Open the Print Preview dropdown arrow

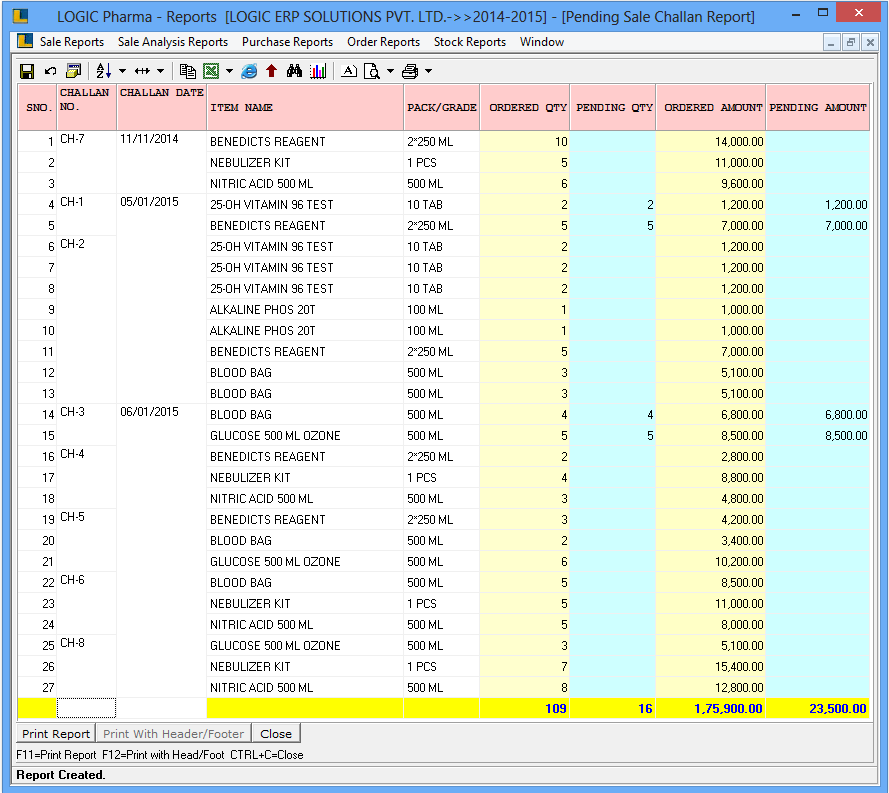(x=390, y=71)
